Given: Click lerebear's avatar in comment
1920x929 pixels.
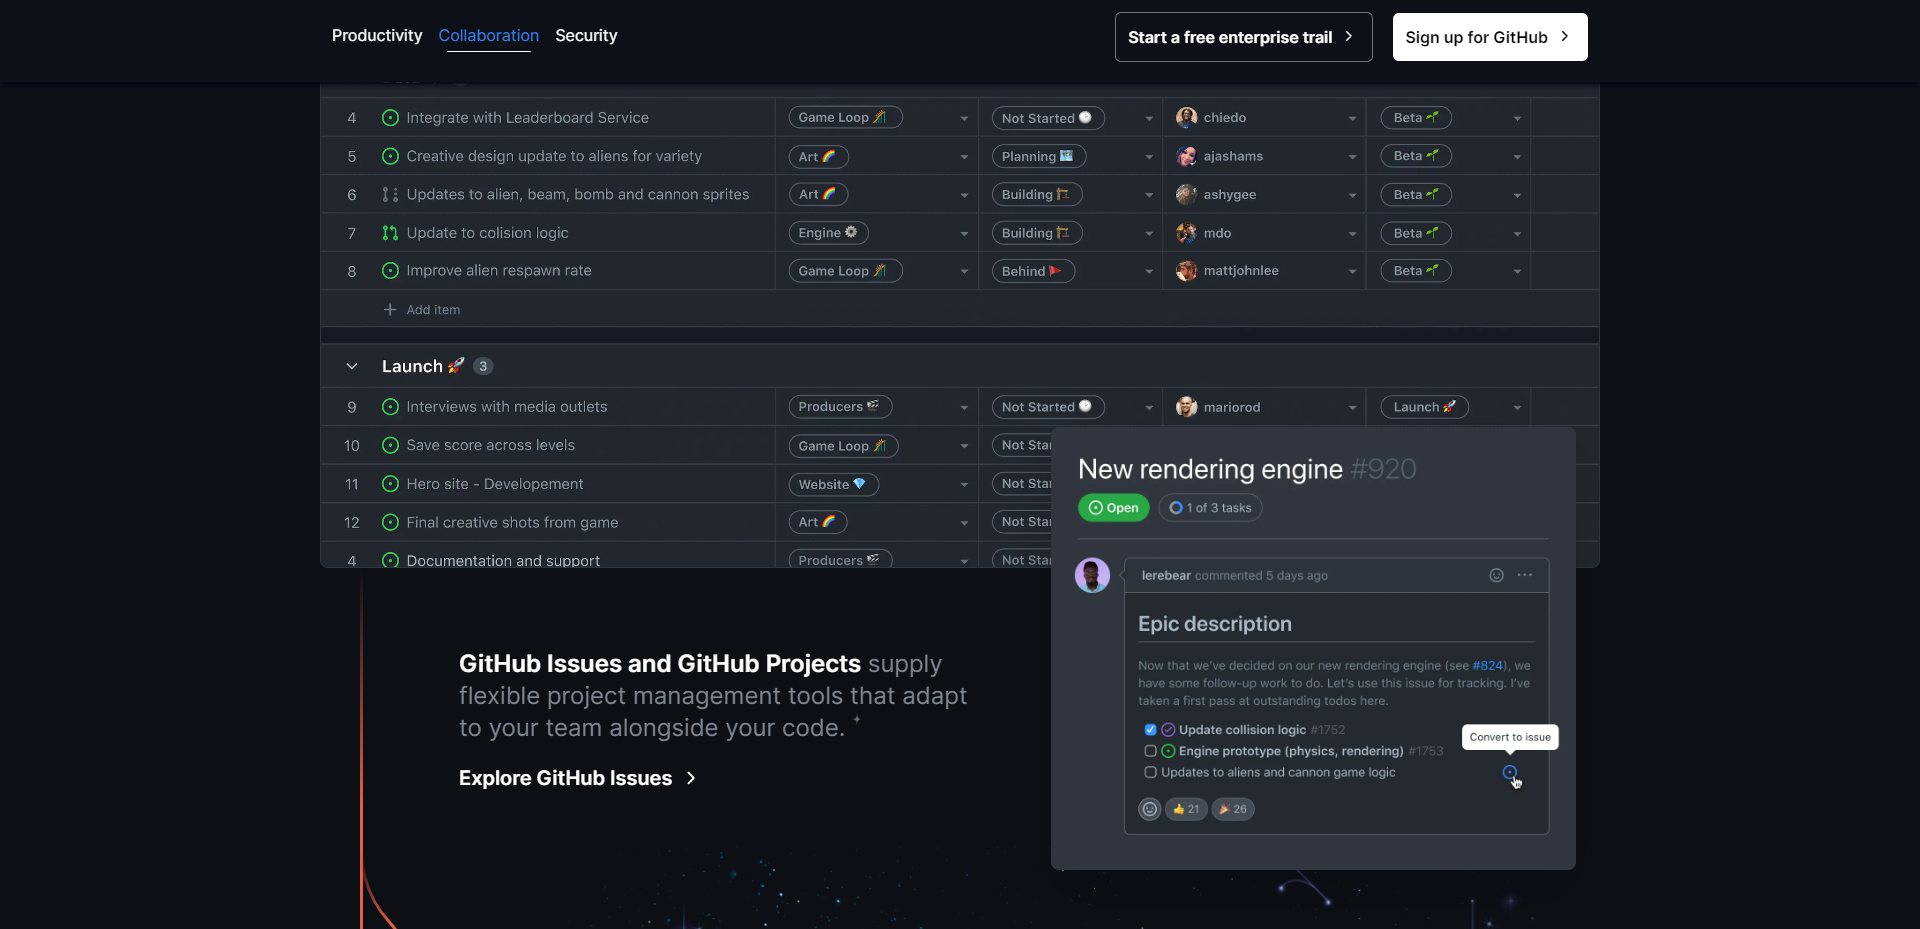Looking at the screenshot, I should (1092, 575).
